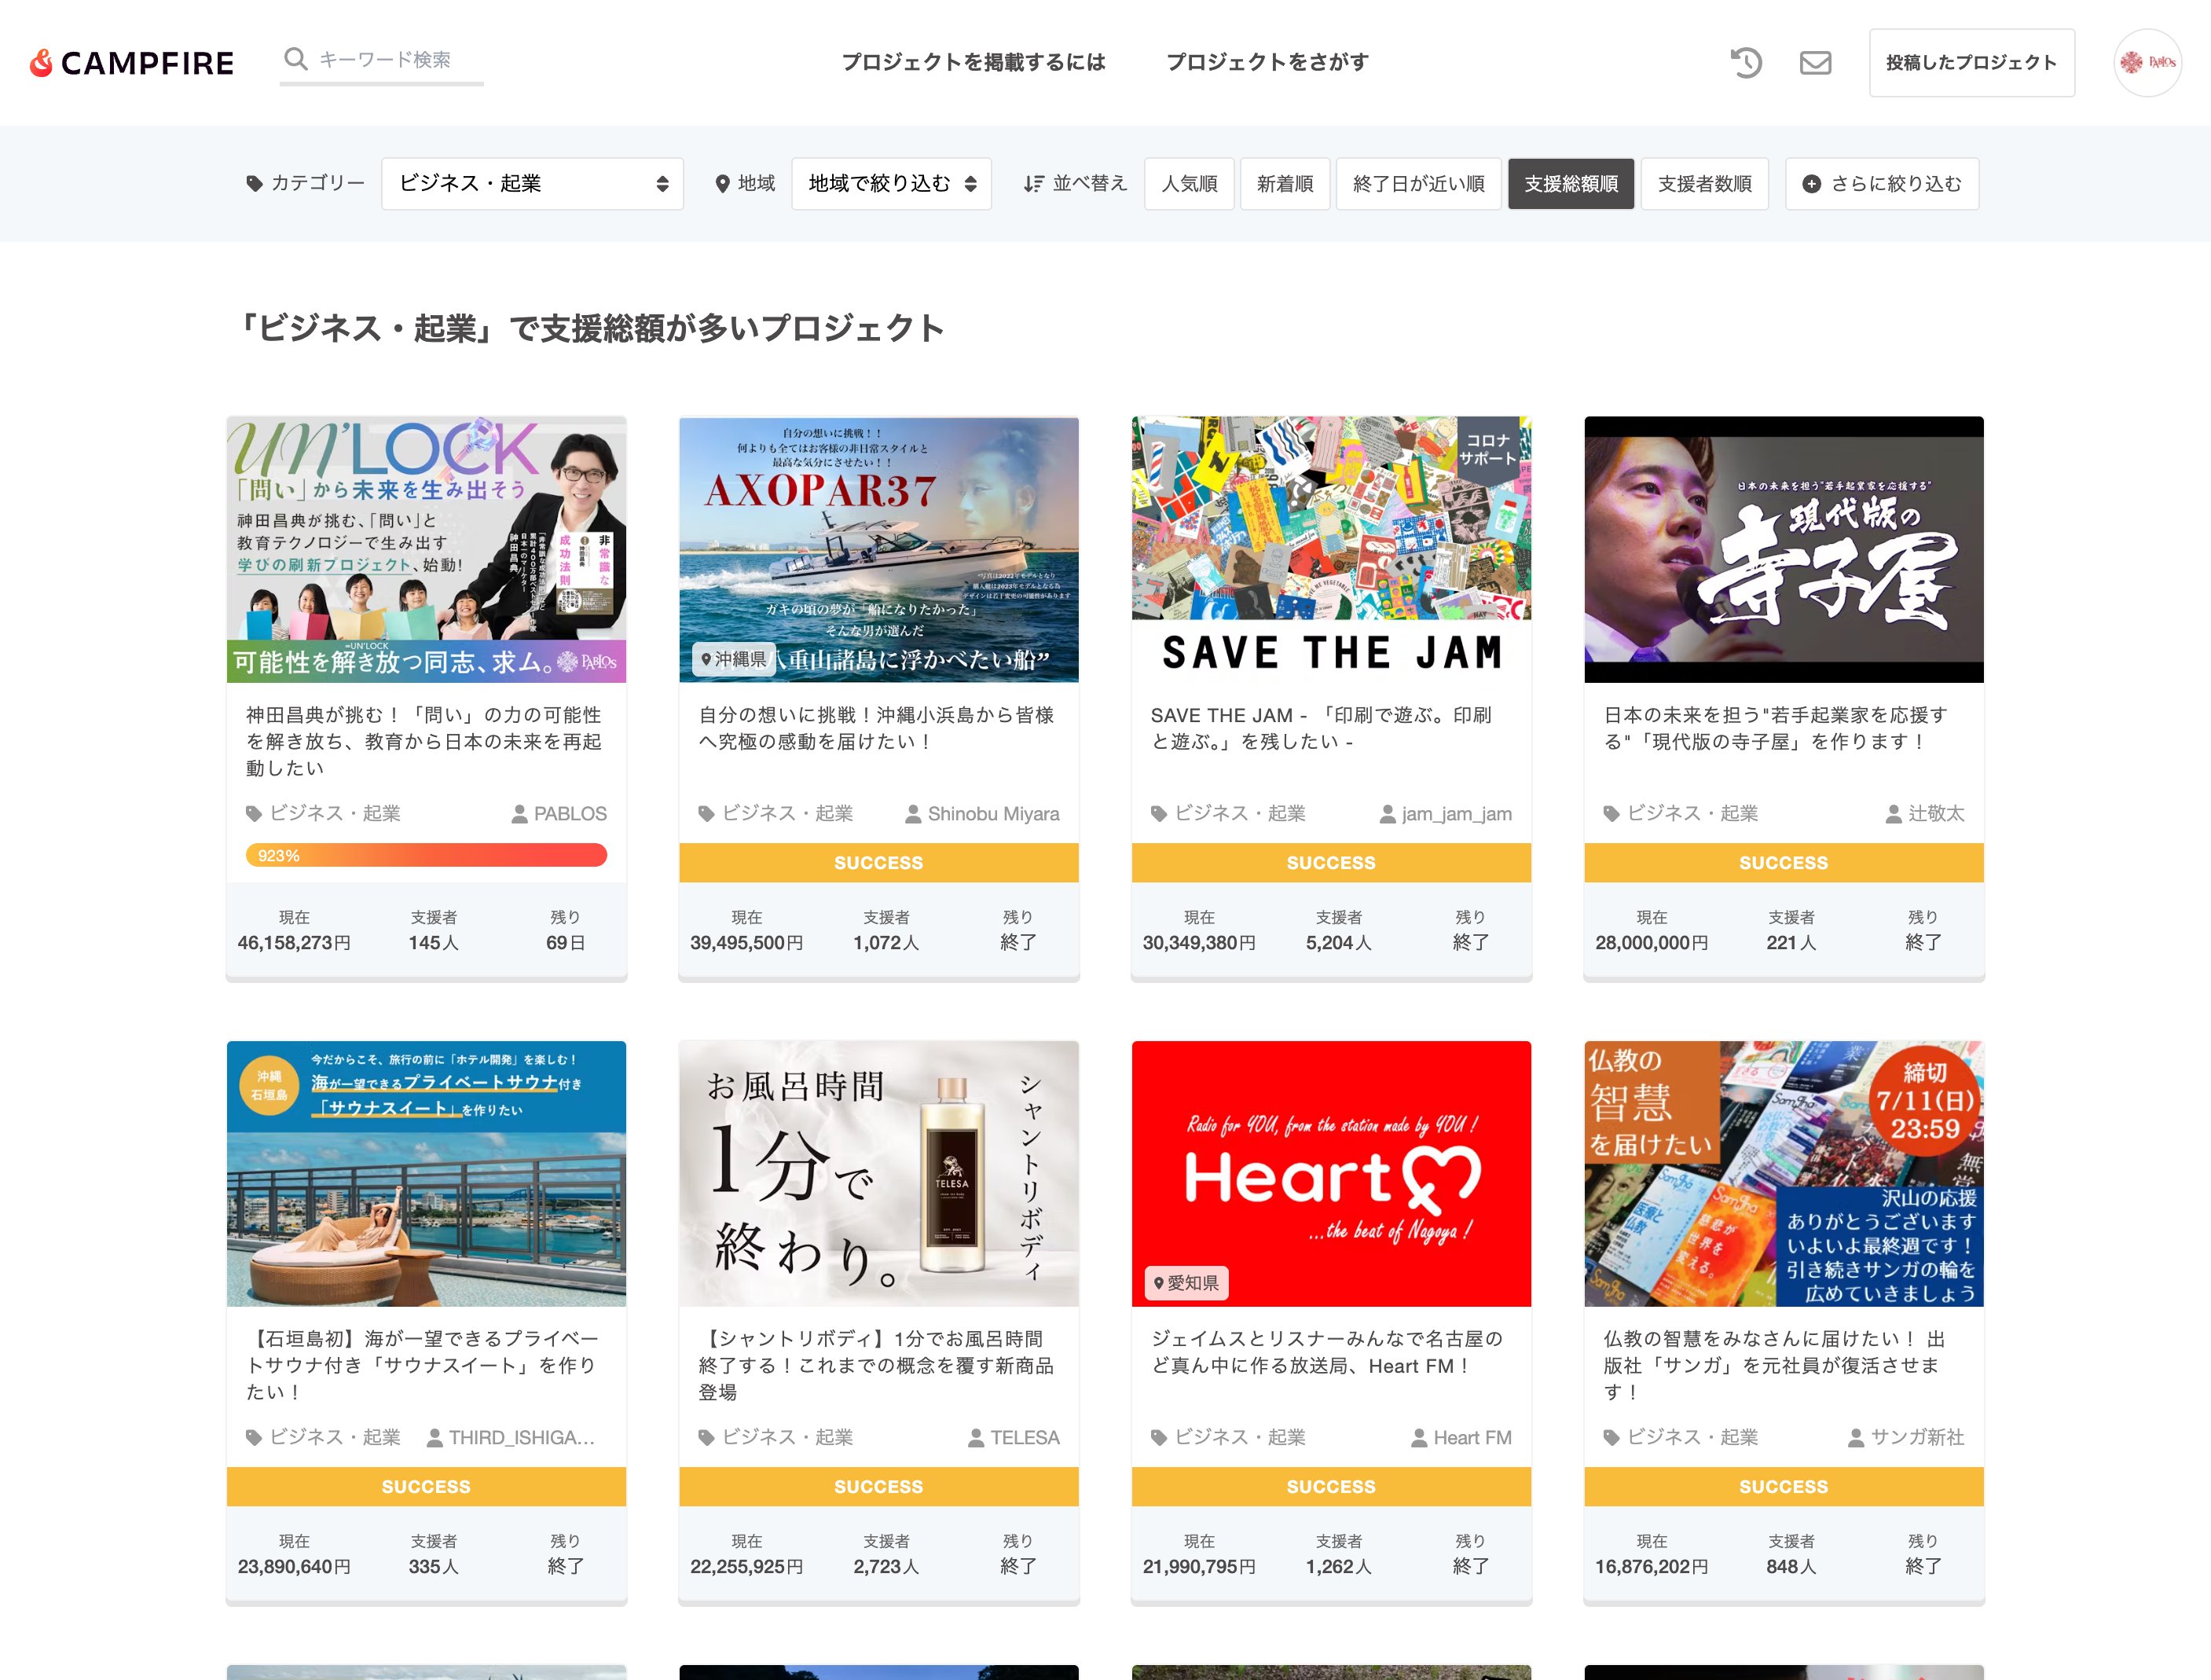Screen dimensions: 2211x1680
Task: Click TELESA owner person icon
Action: 976,1438
